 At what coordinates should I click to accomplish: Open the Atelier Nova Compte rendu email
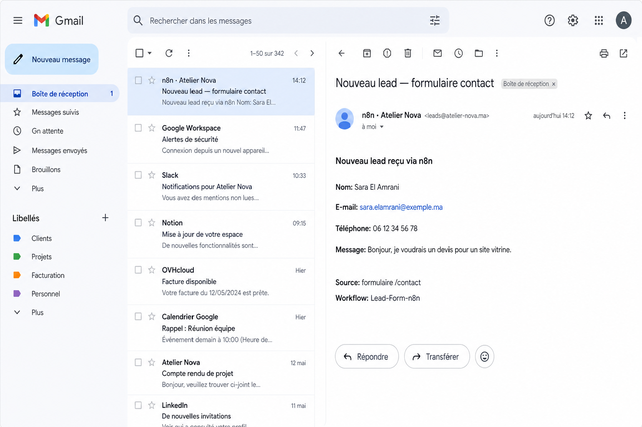[221, 373]
